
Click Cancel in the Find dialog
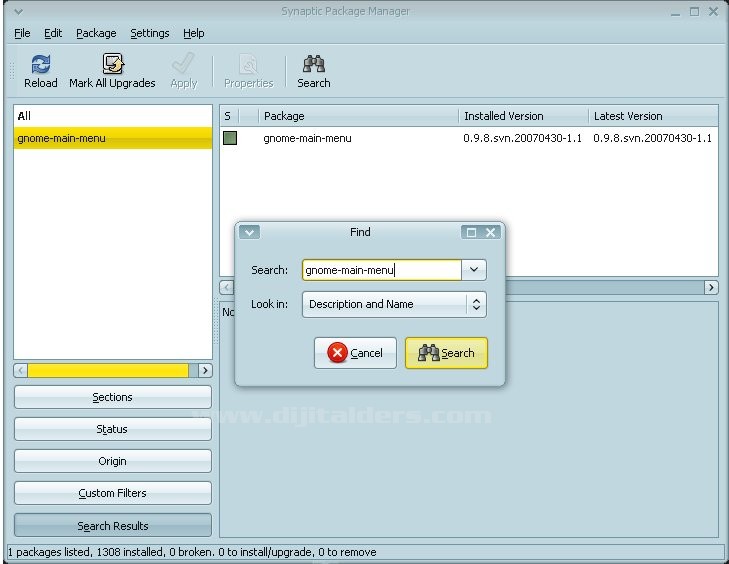click(x=355, y=353)
